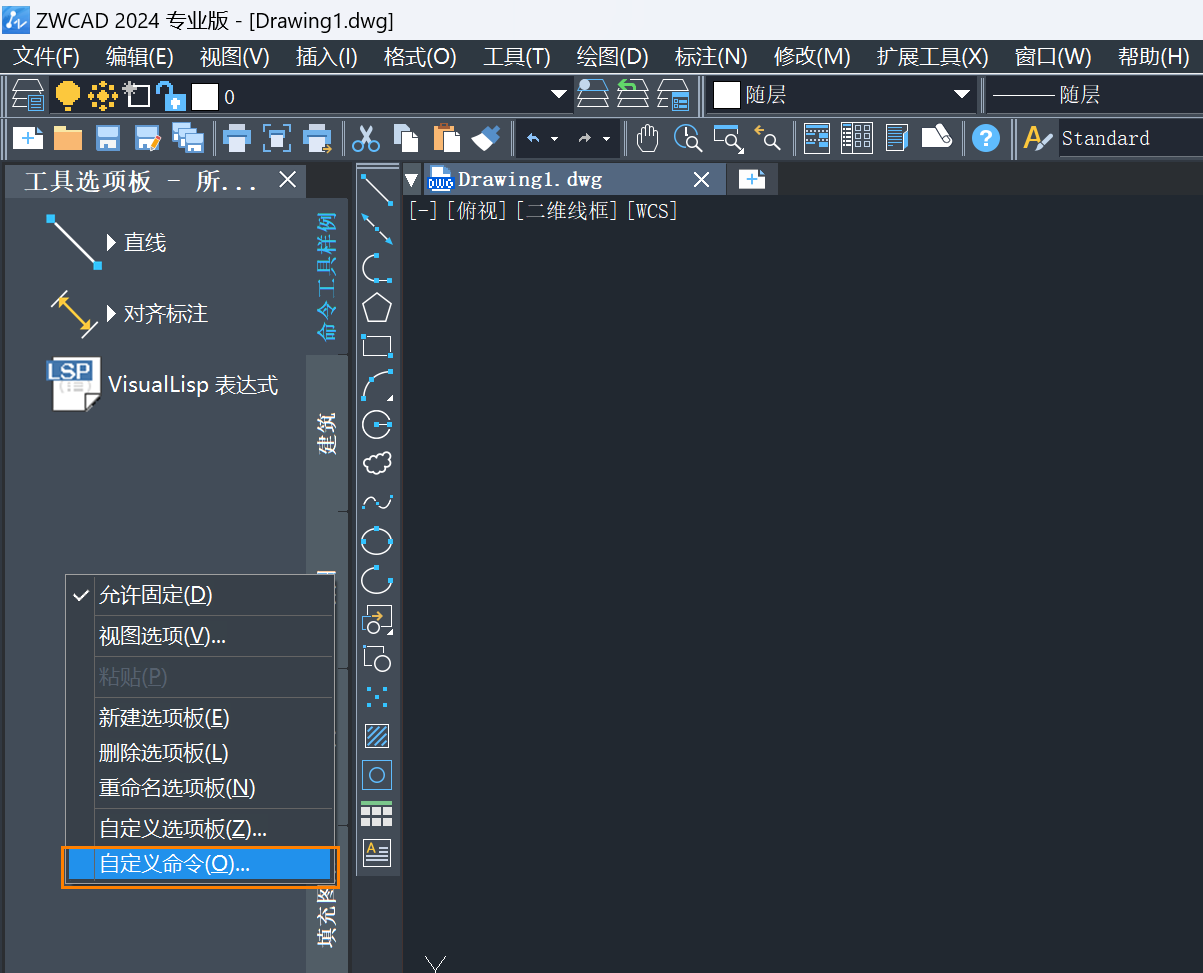Open the Layer Properties Manager icon
The width and height of the screenshot is (1203, 973).
click(x=28, y=96)
